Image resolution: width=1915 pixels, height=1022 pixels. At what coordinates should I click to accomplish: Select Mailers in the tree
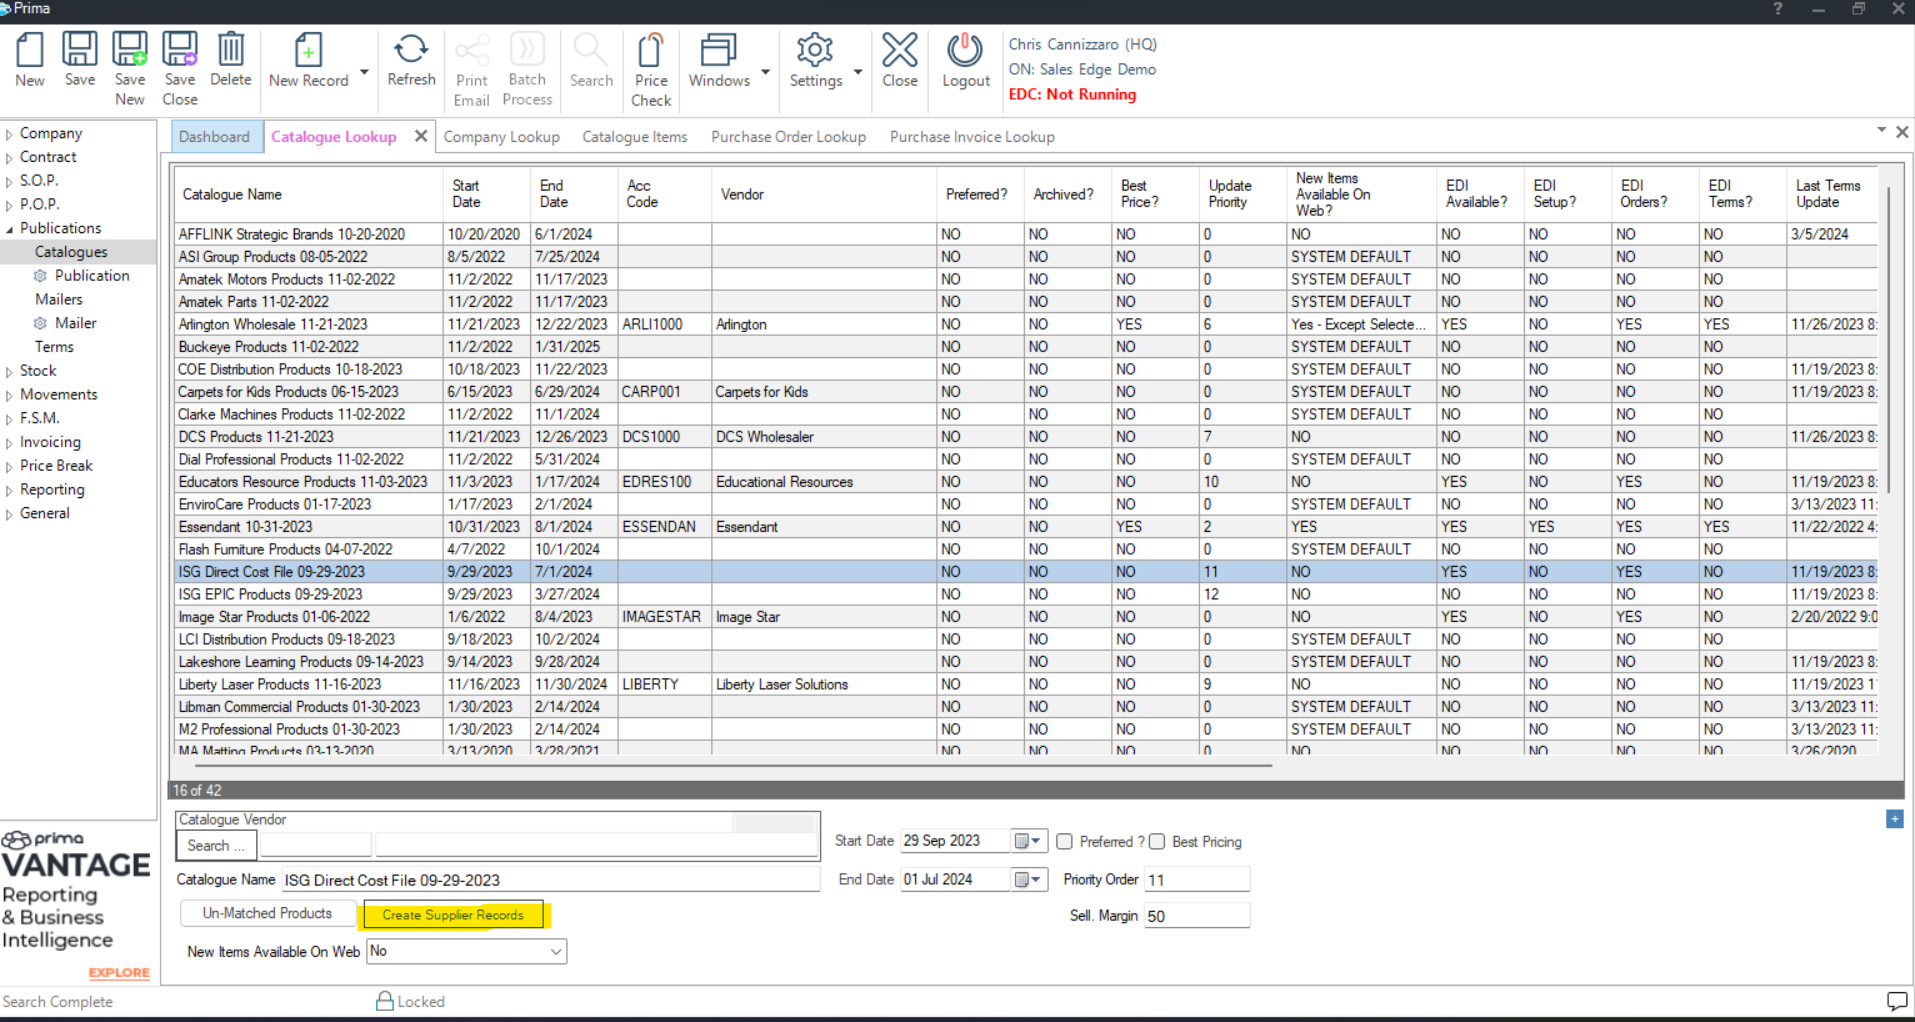click(x=59, y=300)
